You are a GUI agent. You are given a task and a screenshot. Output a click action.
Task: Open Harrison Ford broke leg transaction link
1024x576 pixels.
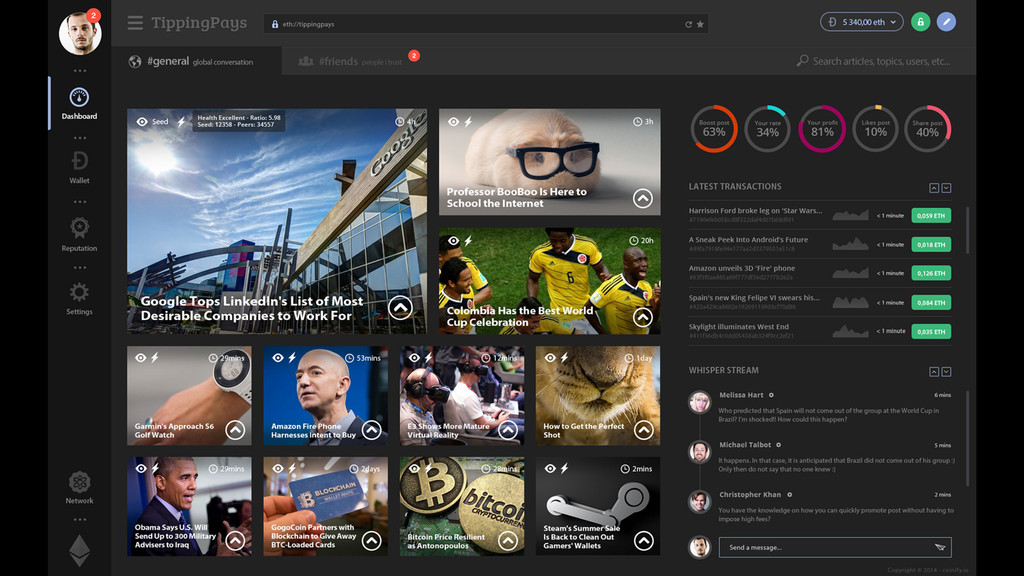coord(755,211)
